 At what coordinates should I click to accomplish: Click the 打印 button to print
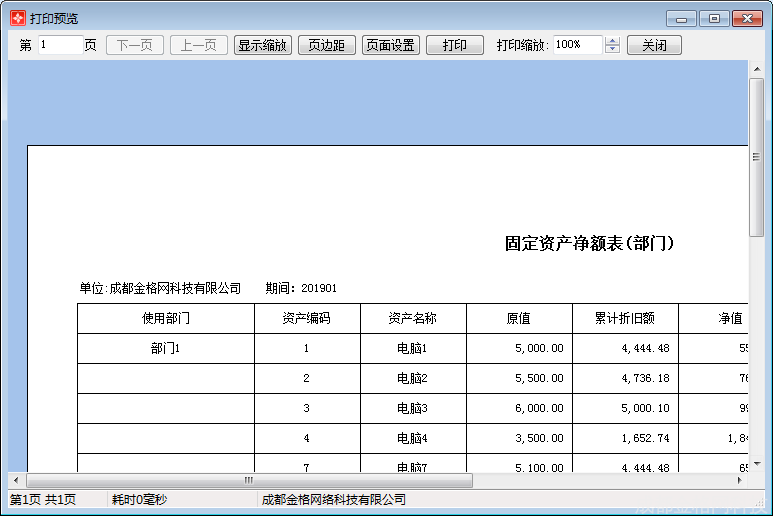pos(455,45)
